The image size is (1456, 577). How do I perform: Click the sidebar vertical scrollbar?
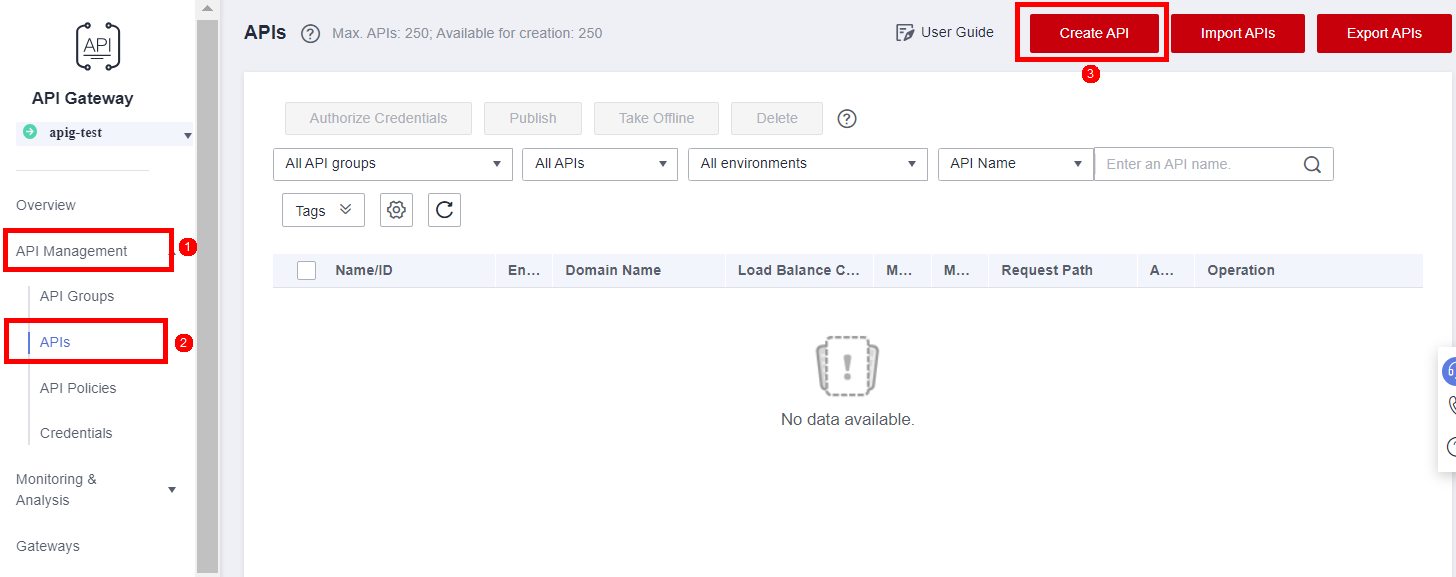[207, 290]
